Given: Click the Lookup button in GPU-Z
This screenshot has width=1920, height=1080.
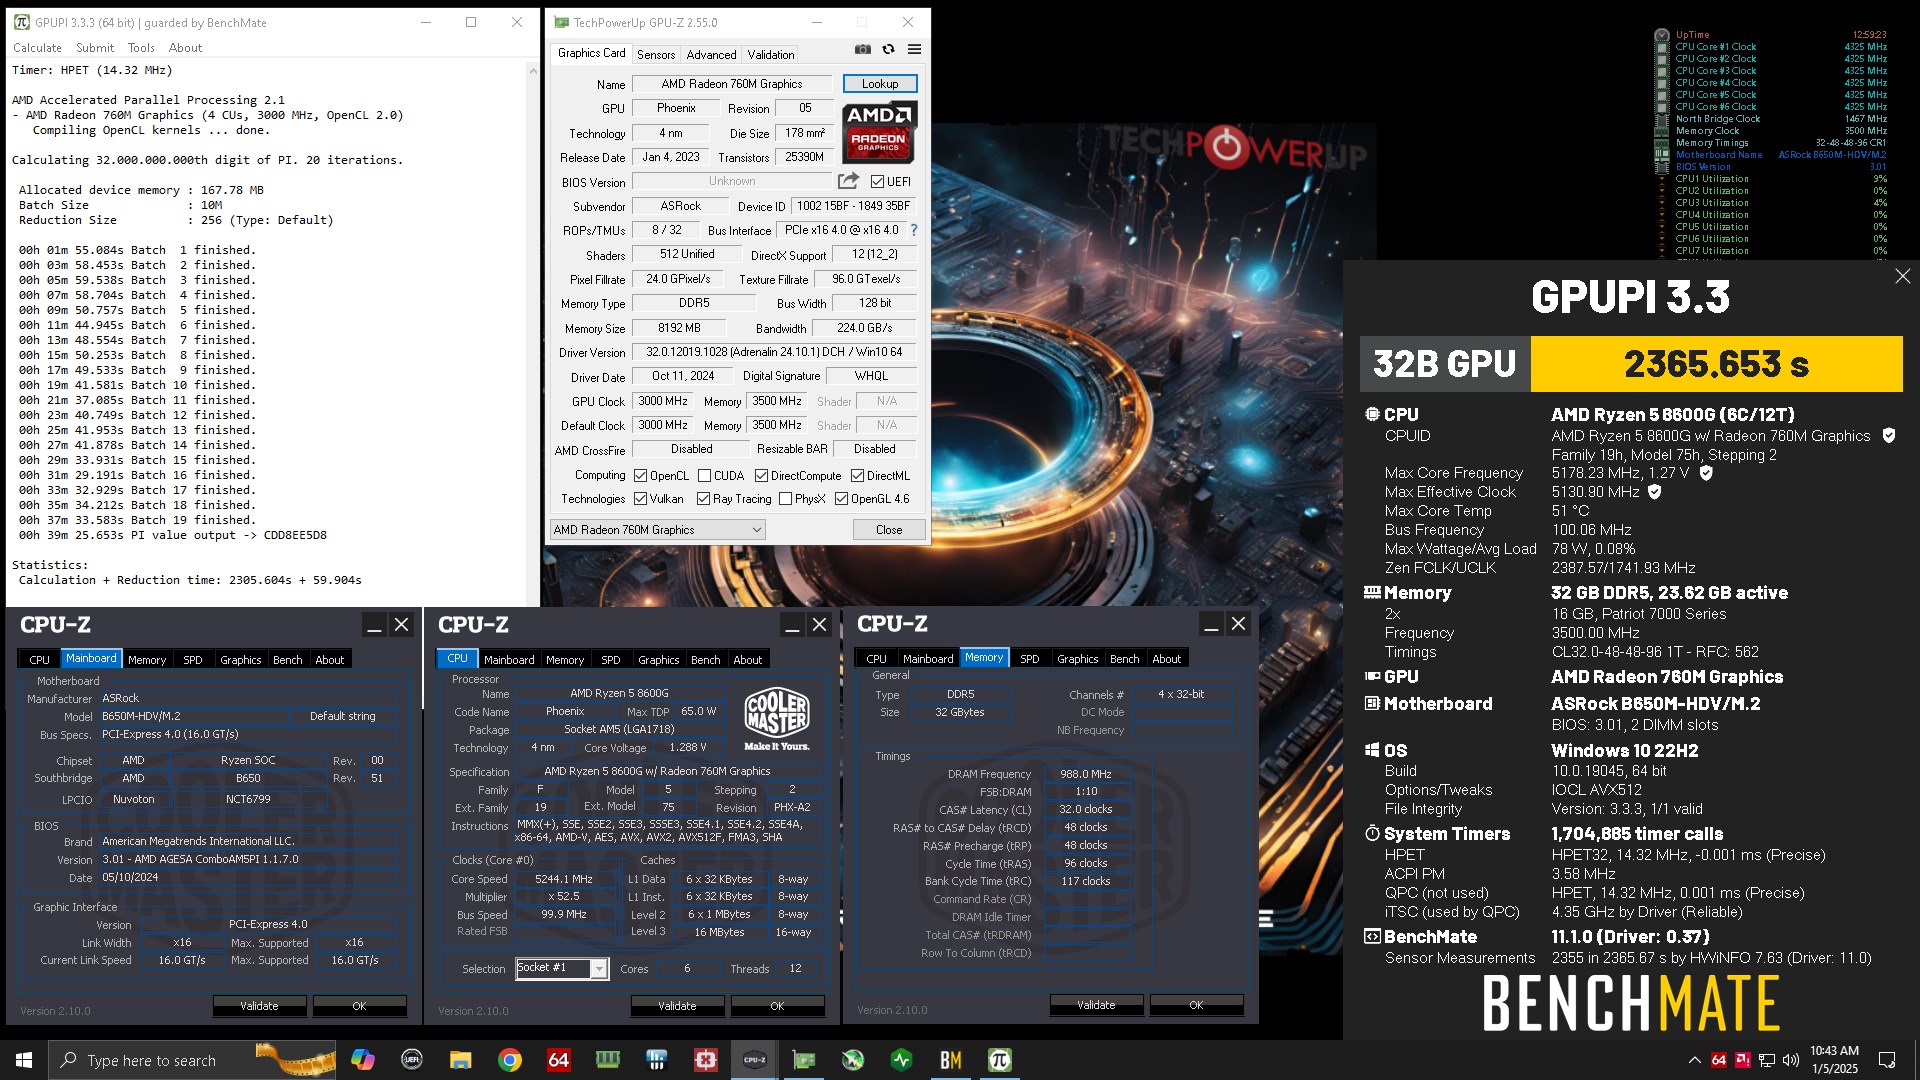Looking at the screenshot, I should pos(880,84).
